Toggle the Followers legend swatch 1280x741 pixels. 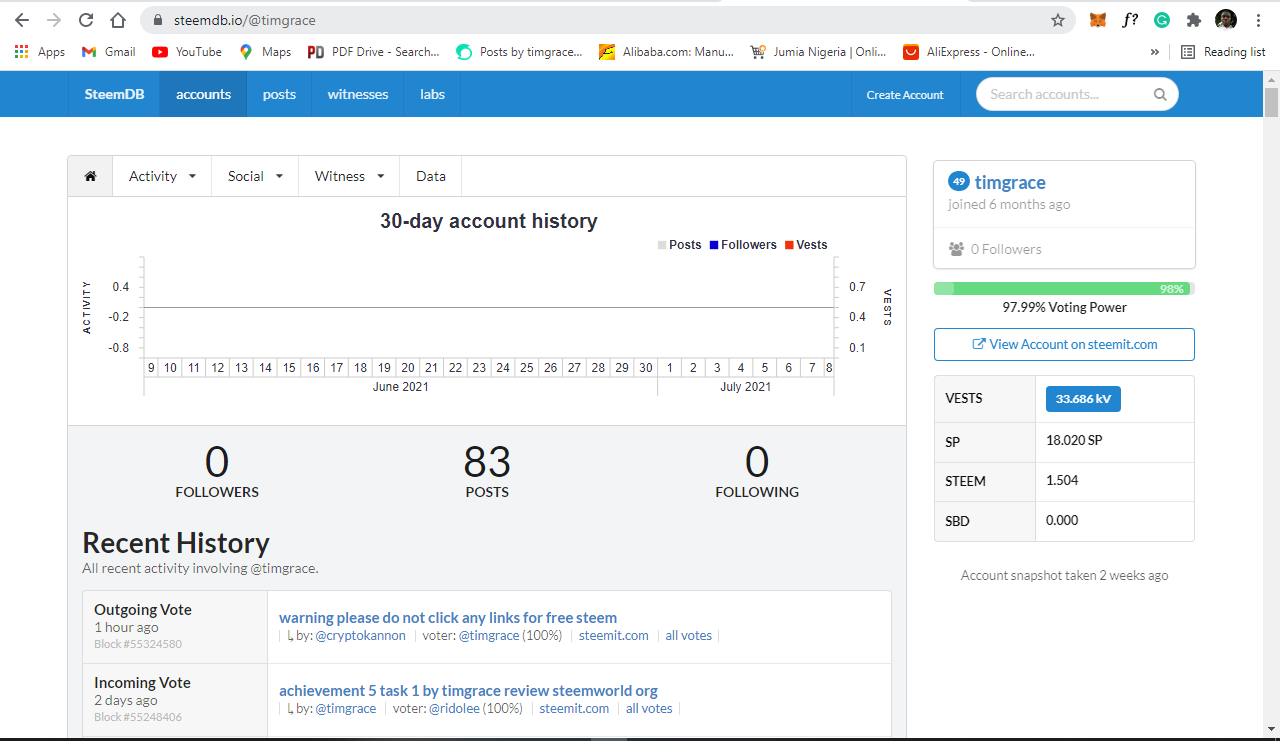tap(714, 245)
